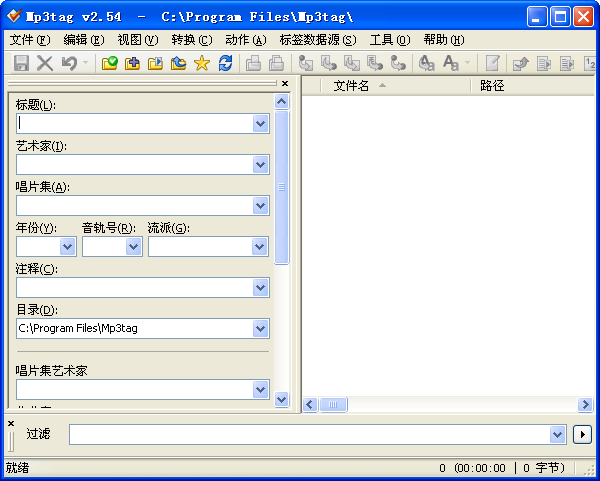Click the file list scroll right arrow
Screen dimensions: 600x481
pyautogui.click(x=585, y=404)
